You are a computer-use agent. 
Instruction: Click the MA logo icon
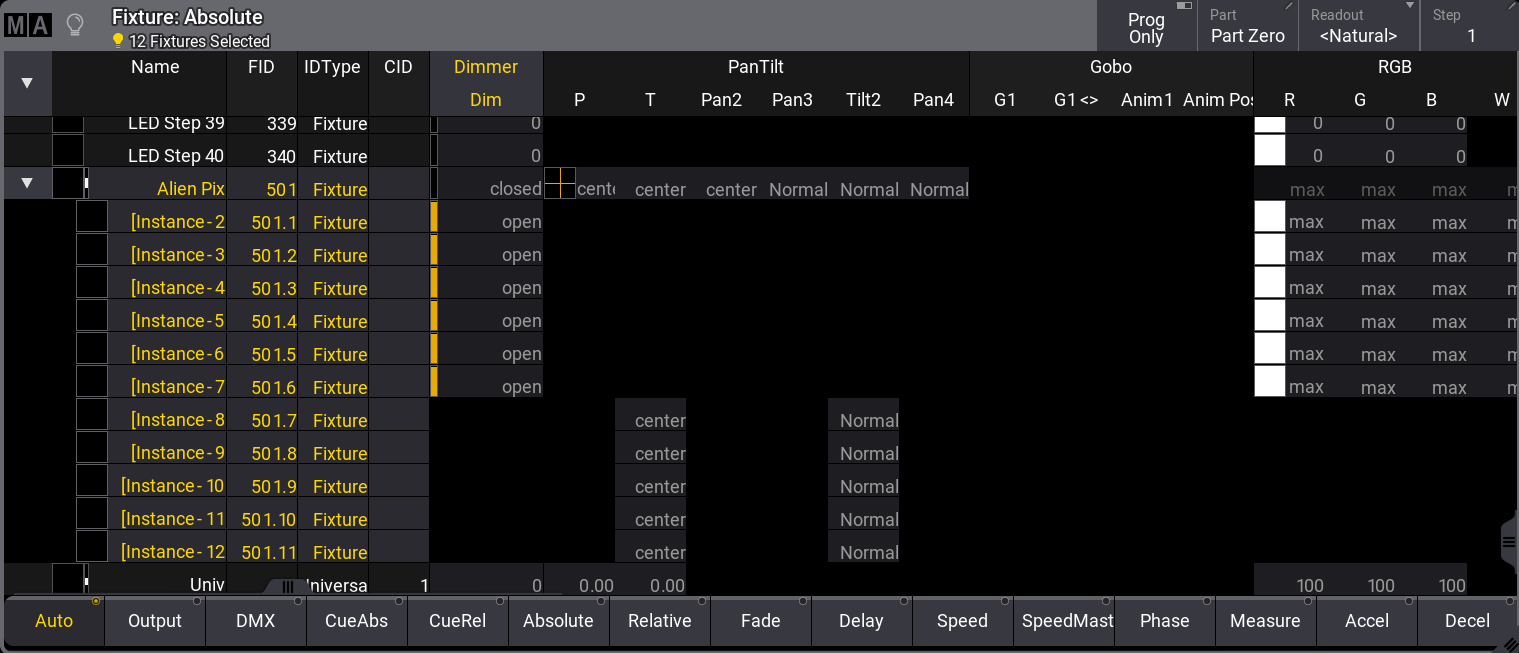coord(28,25)
